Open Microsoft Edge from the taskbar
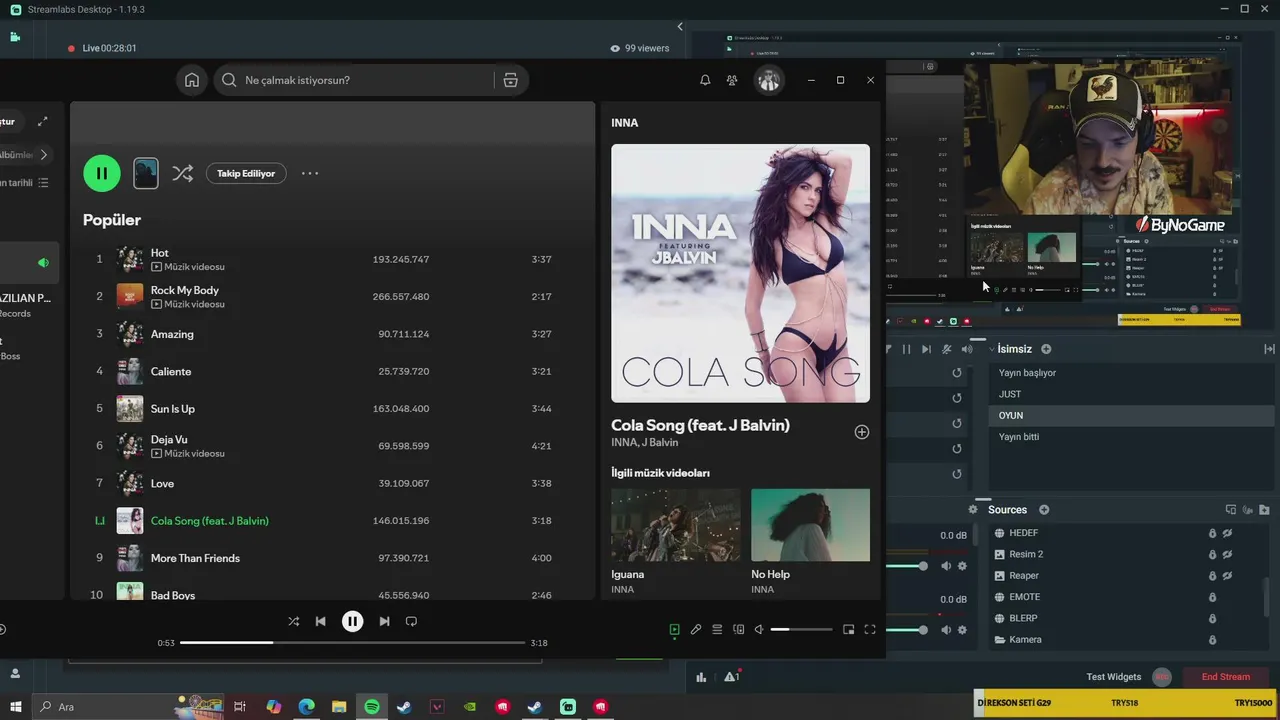 pos(306,707)
